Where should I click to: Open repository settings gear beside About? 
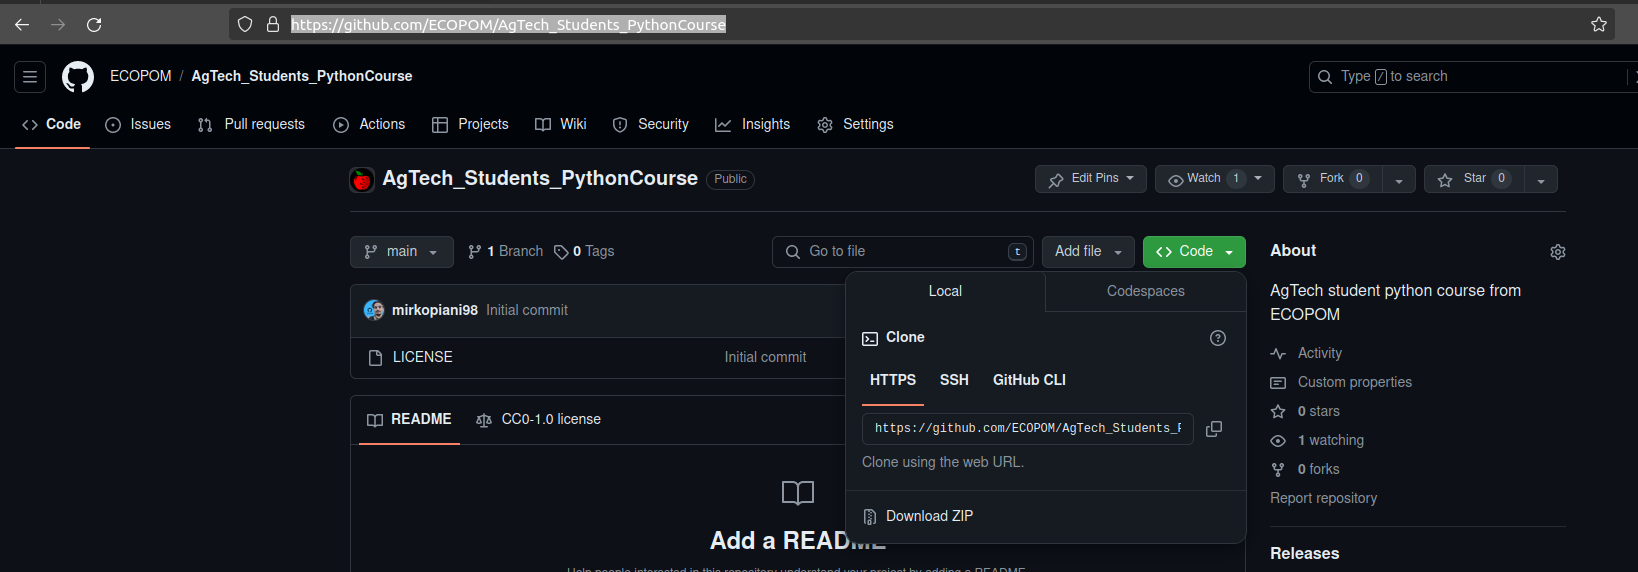[x=1557, y=252]
